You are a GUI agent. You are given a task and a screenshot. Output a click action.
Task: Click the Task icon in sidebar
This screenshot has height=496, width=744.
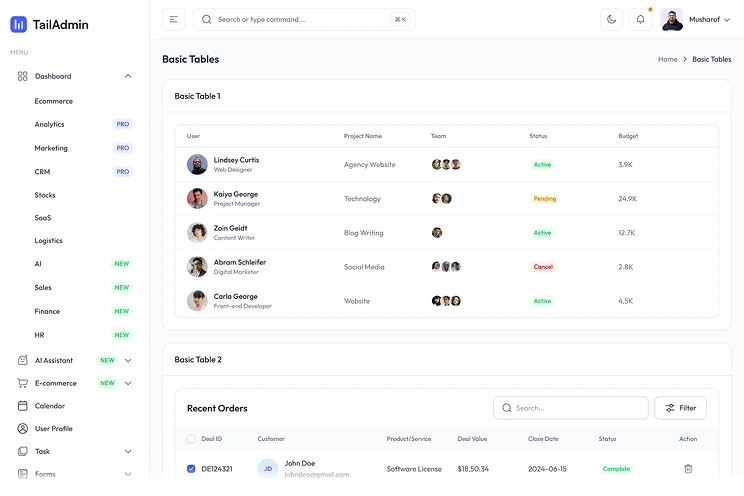click(x=22, y=451)
